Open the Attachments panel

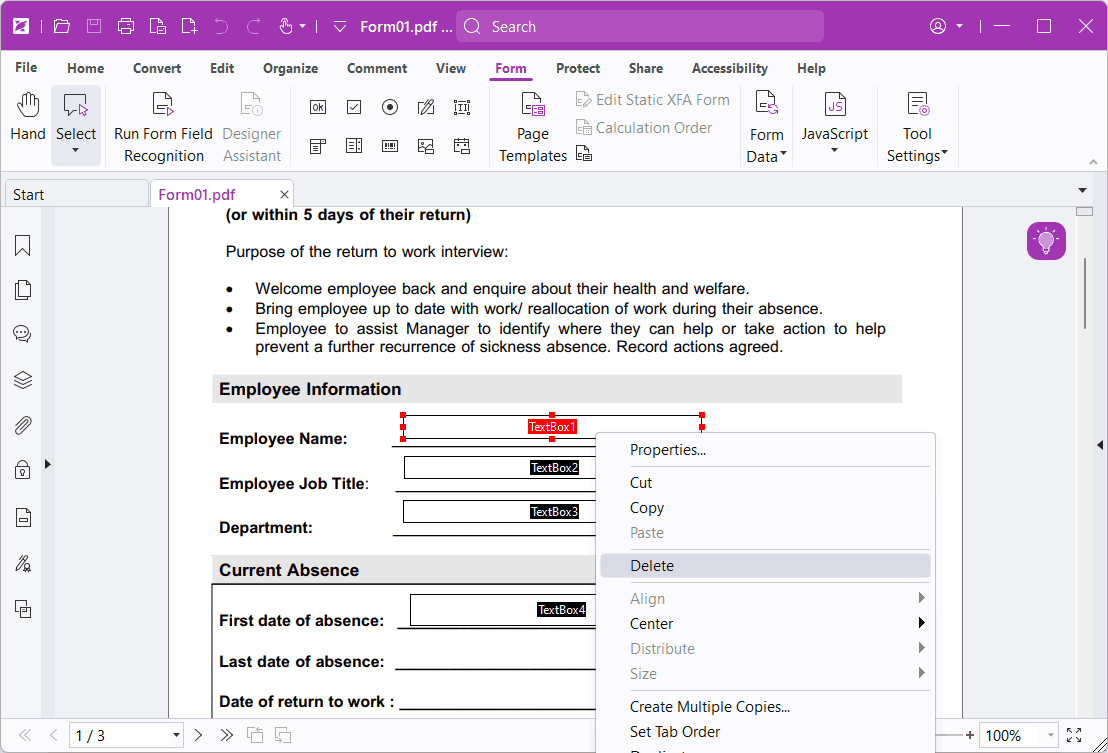21,425
